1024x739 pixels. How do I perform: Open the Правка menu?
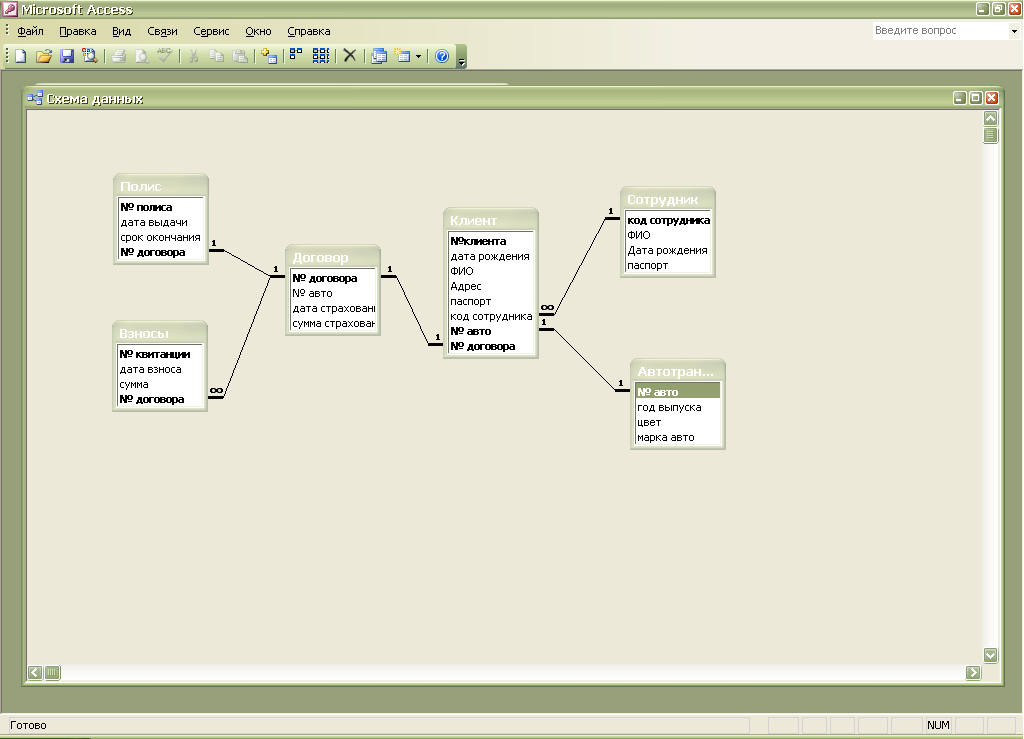78,31
